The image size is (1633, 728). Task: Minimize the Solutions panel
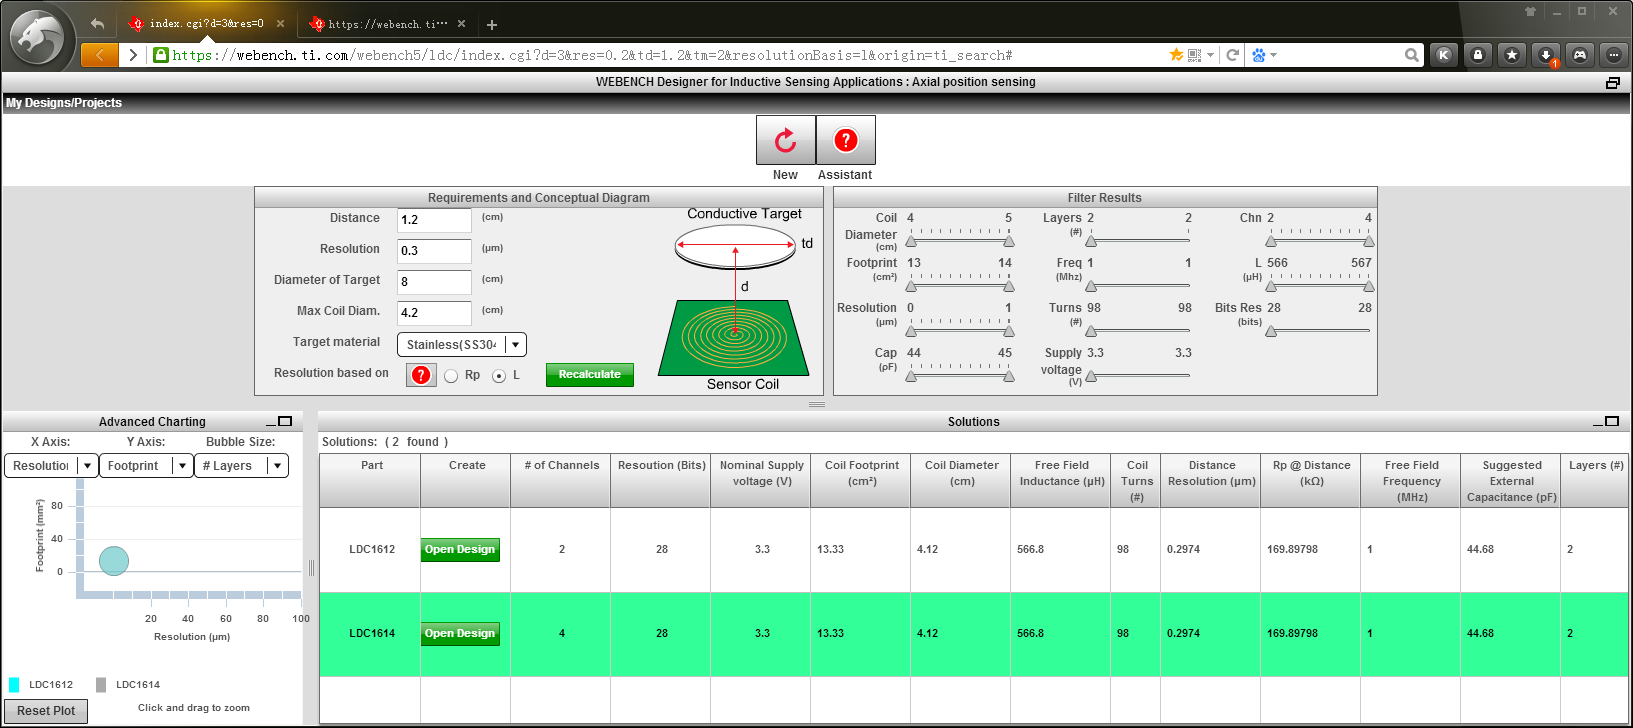coord(1598,423)
